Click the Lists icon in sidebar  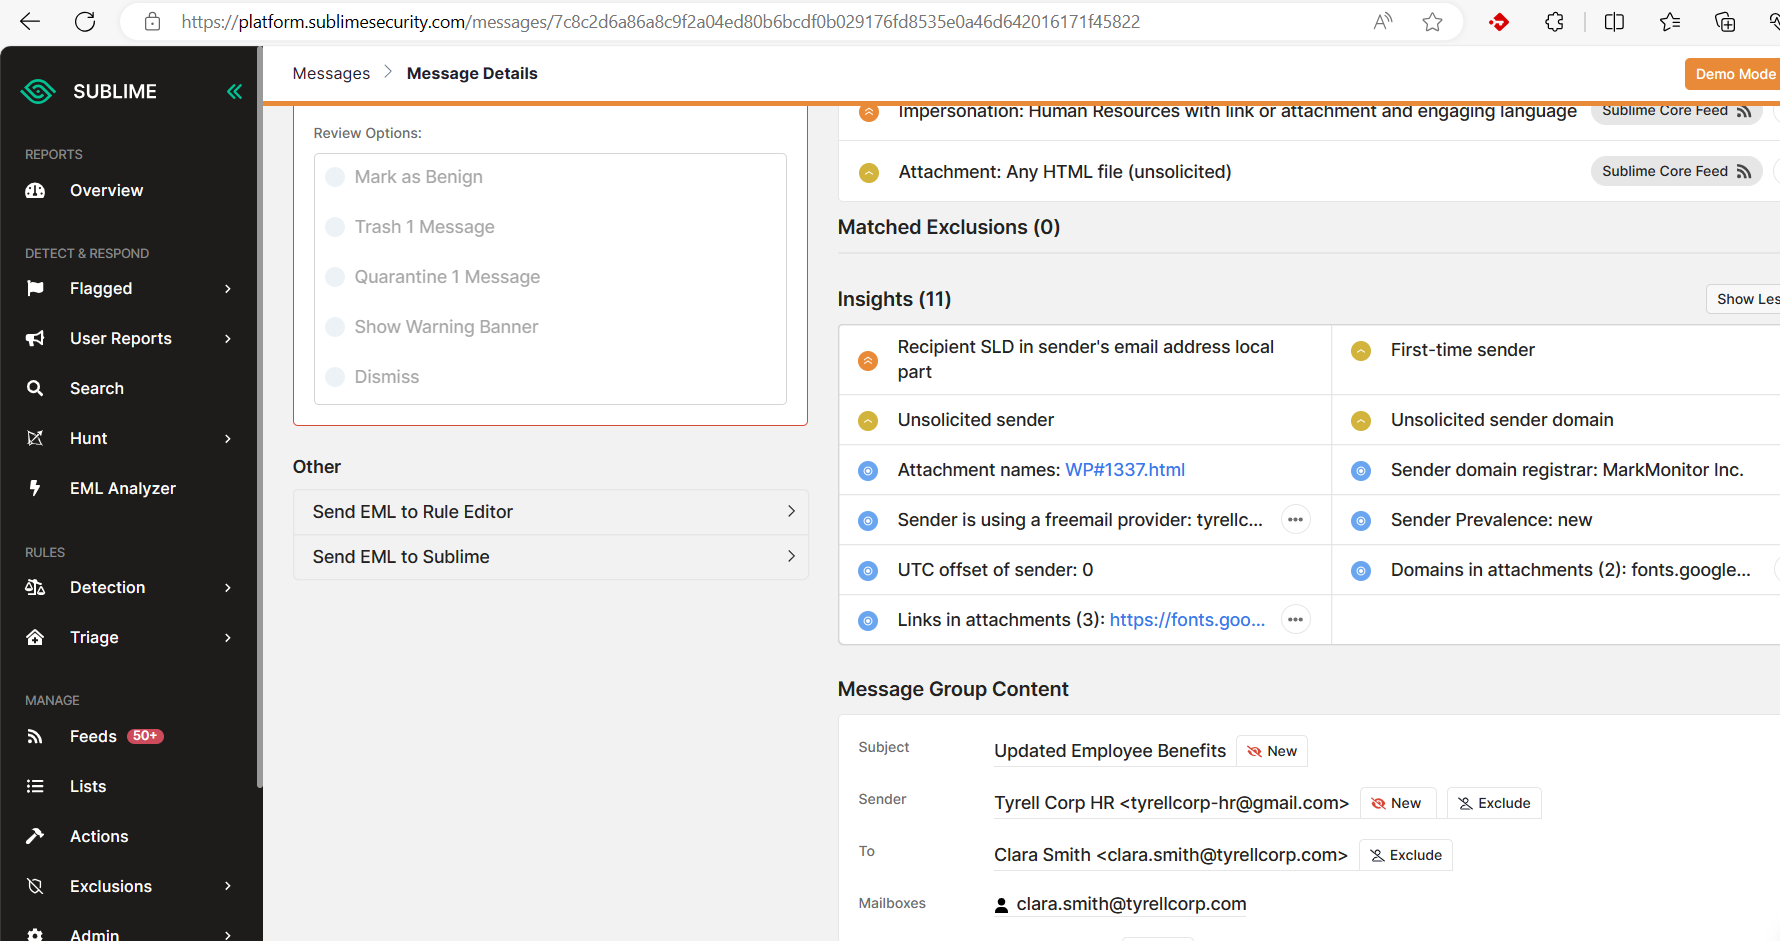click(x=35, y=786)
